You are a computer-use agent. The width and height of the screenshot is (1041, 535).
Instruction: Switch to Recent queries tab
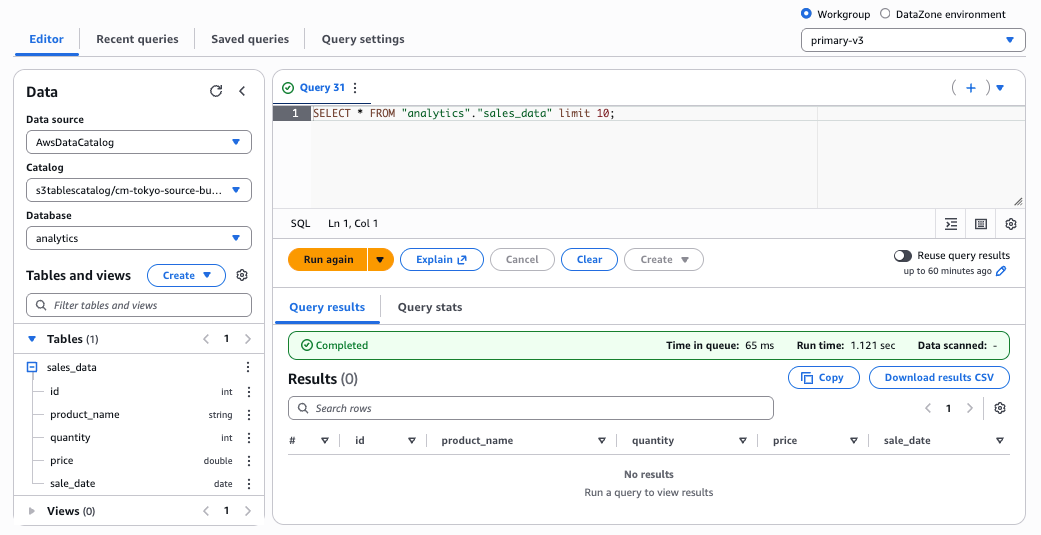pos(137,39)
